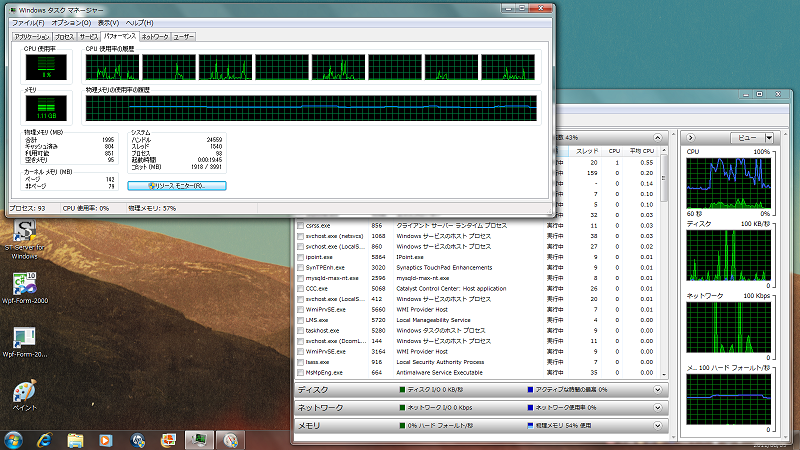Screen dimensions: 800x450
Task: Click the last CPU core history graph
Action: [x=508, y=67]
